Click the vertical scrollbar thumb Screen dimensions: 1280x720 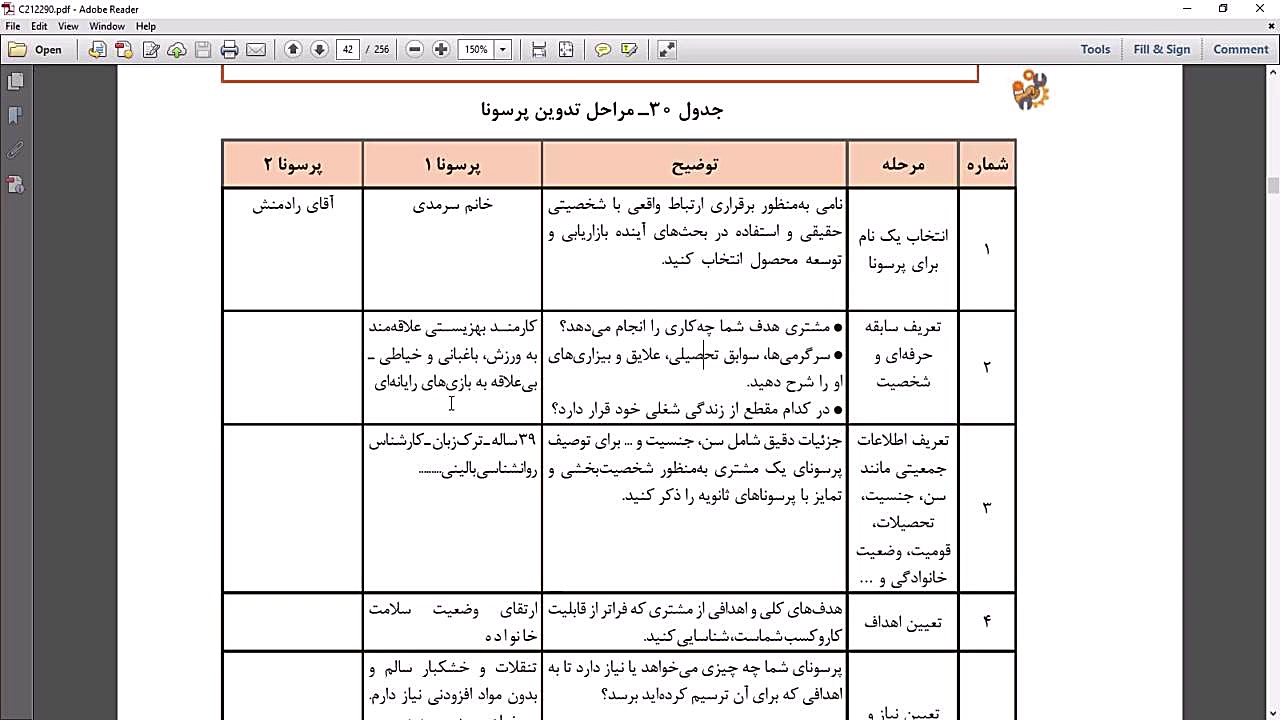coord(1273,185)
